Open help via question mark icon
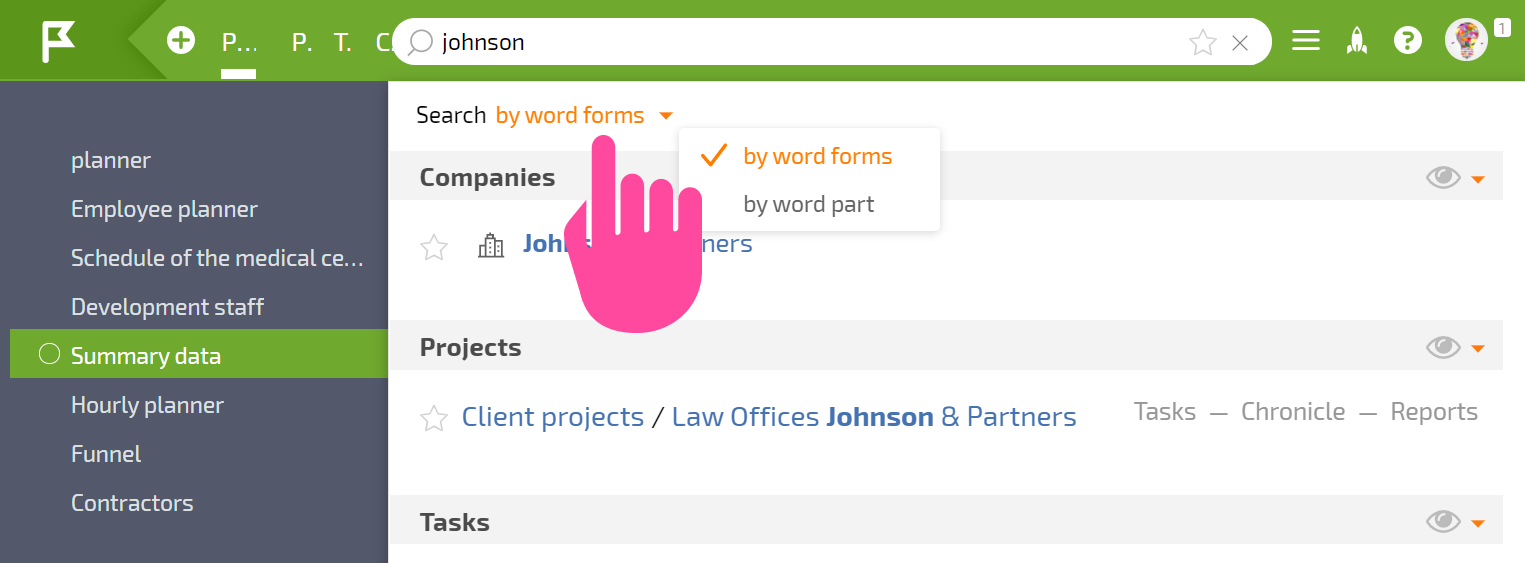Image resolution: width=1525 pixels, height=563 pixels. (x=1408, y=41)
